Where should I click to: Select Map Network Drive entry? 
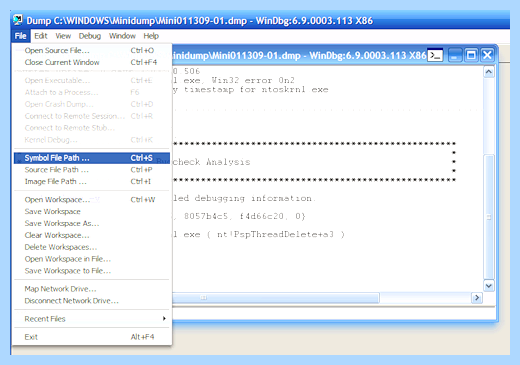[x=92, y=289]
